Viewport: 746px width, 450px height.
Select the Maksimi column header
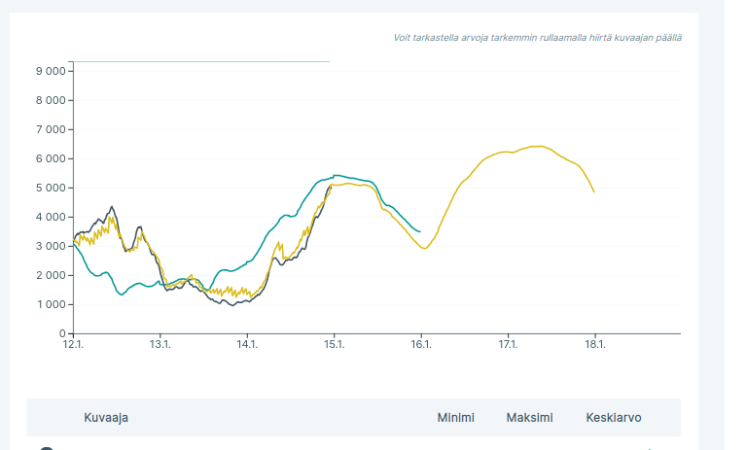coord(530,417)
